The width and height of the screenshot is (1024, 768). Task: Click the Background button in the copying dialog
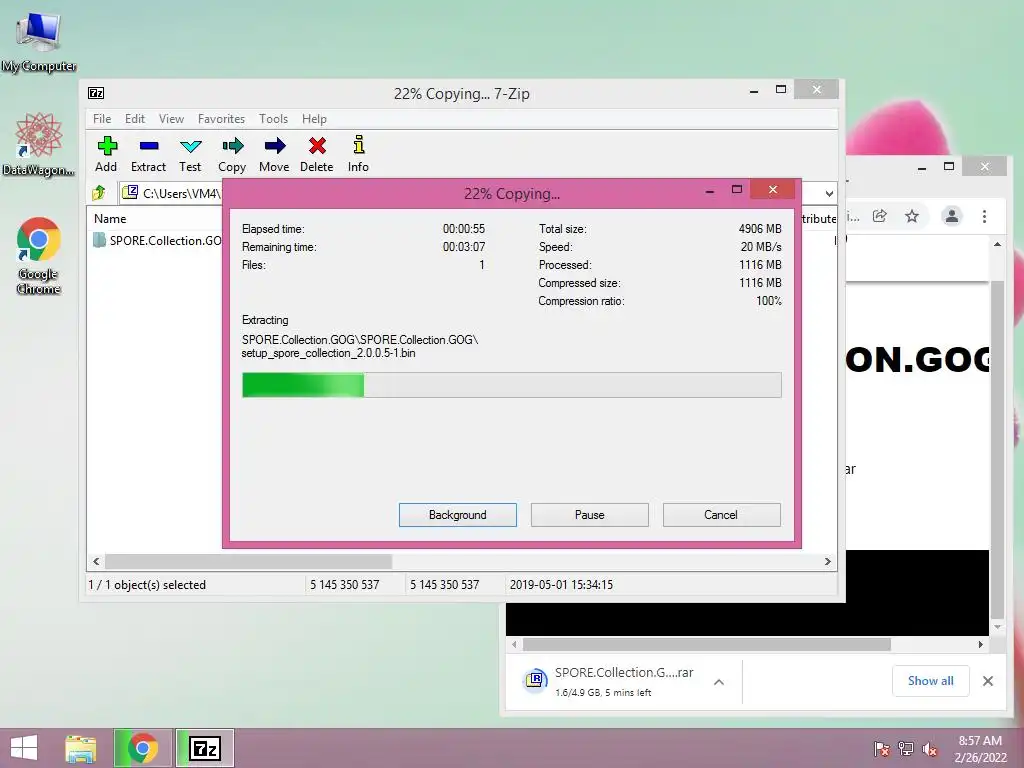point(458,515)
